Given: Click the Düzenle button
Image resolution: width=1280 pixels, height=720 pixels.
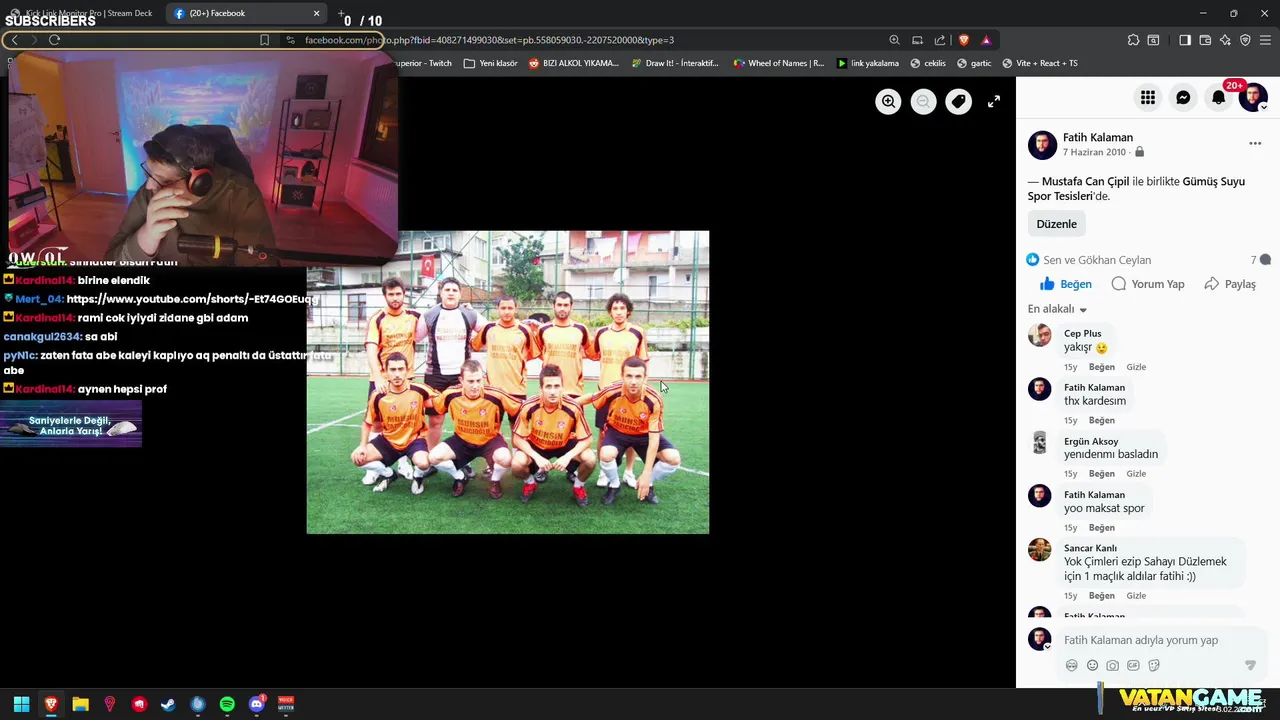Looking at the screenshot, I should [1056, 224].
